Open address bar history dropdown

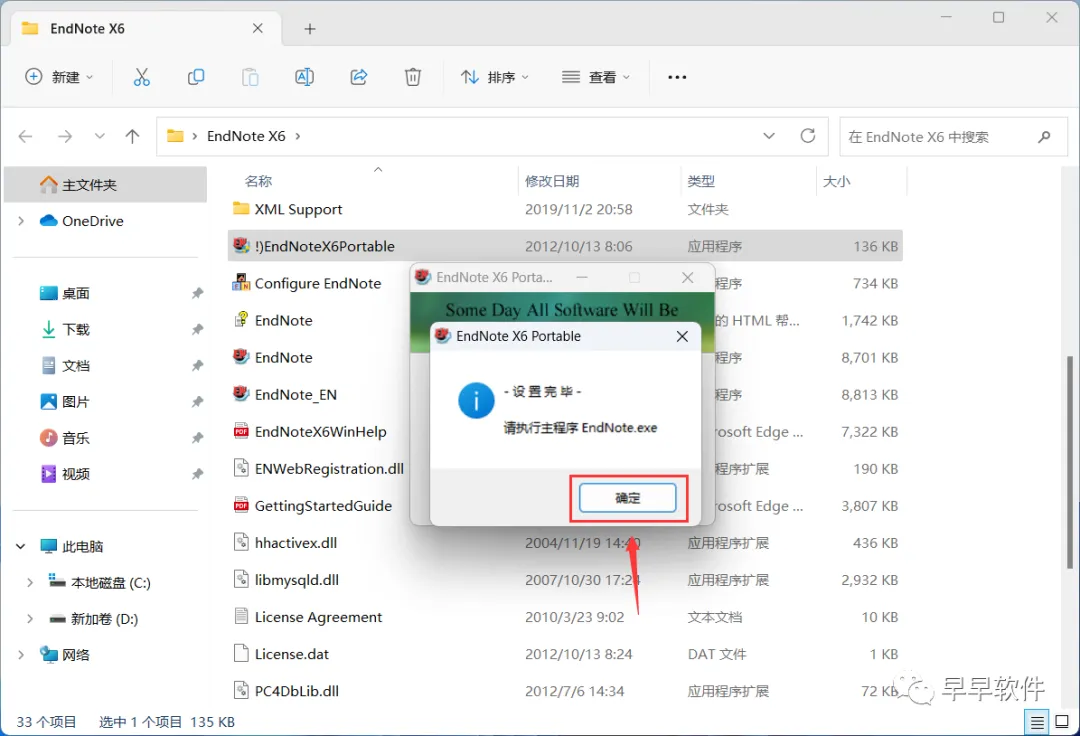point(769,136)
